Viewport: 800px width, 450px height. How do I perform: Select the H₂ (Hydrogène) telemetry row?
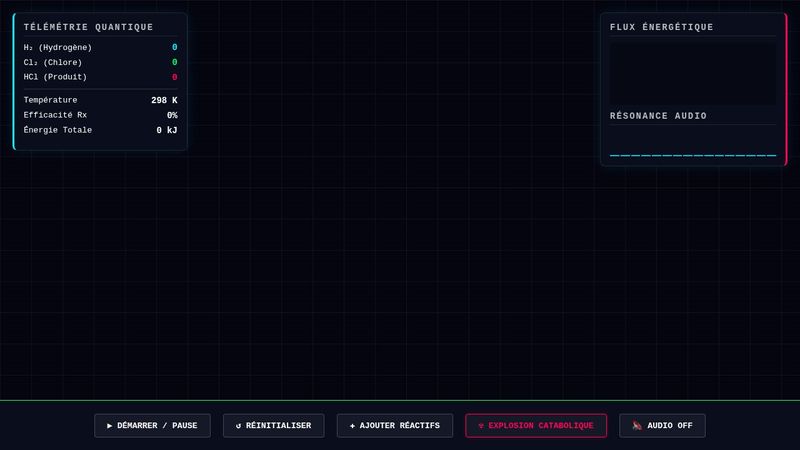tap(101, 47)
